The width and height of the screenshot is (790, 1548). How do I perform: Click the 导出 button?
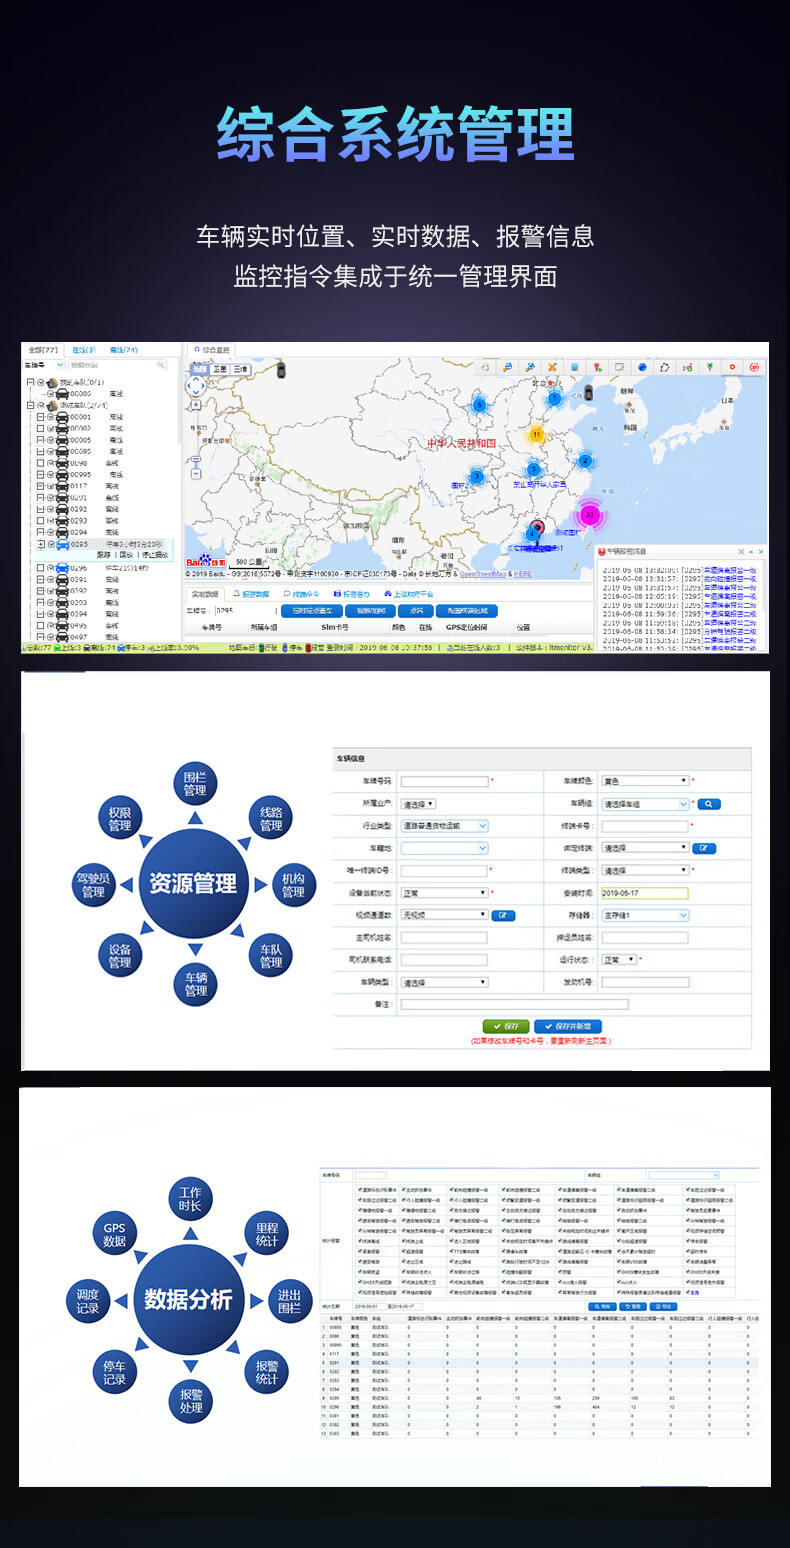pos(663,1306)
